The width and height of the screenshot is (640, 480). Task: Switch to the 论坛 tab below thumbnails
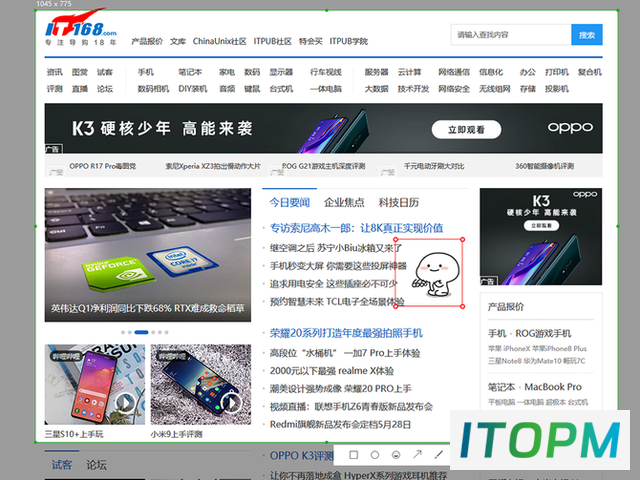(x=96, y=465)
